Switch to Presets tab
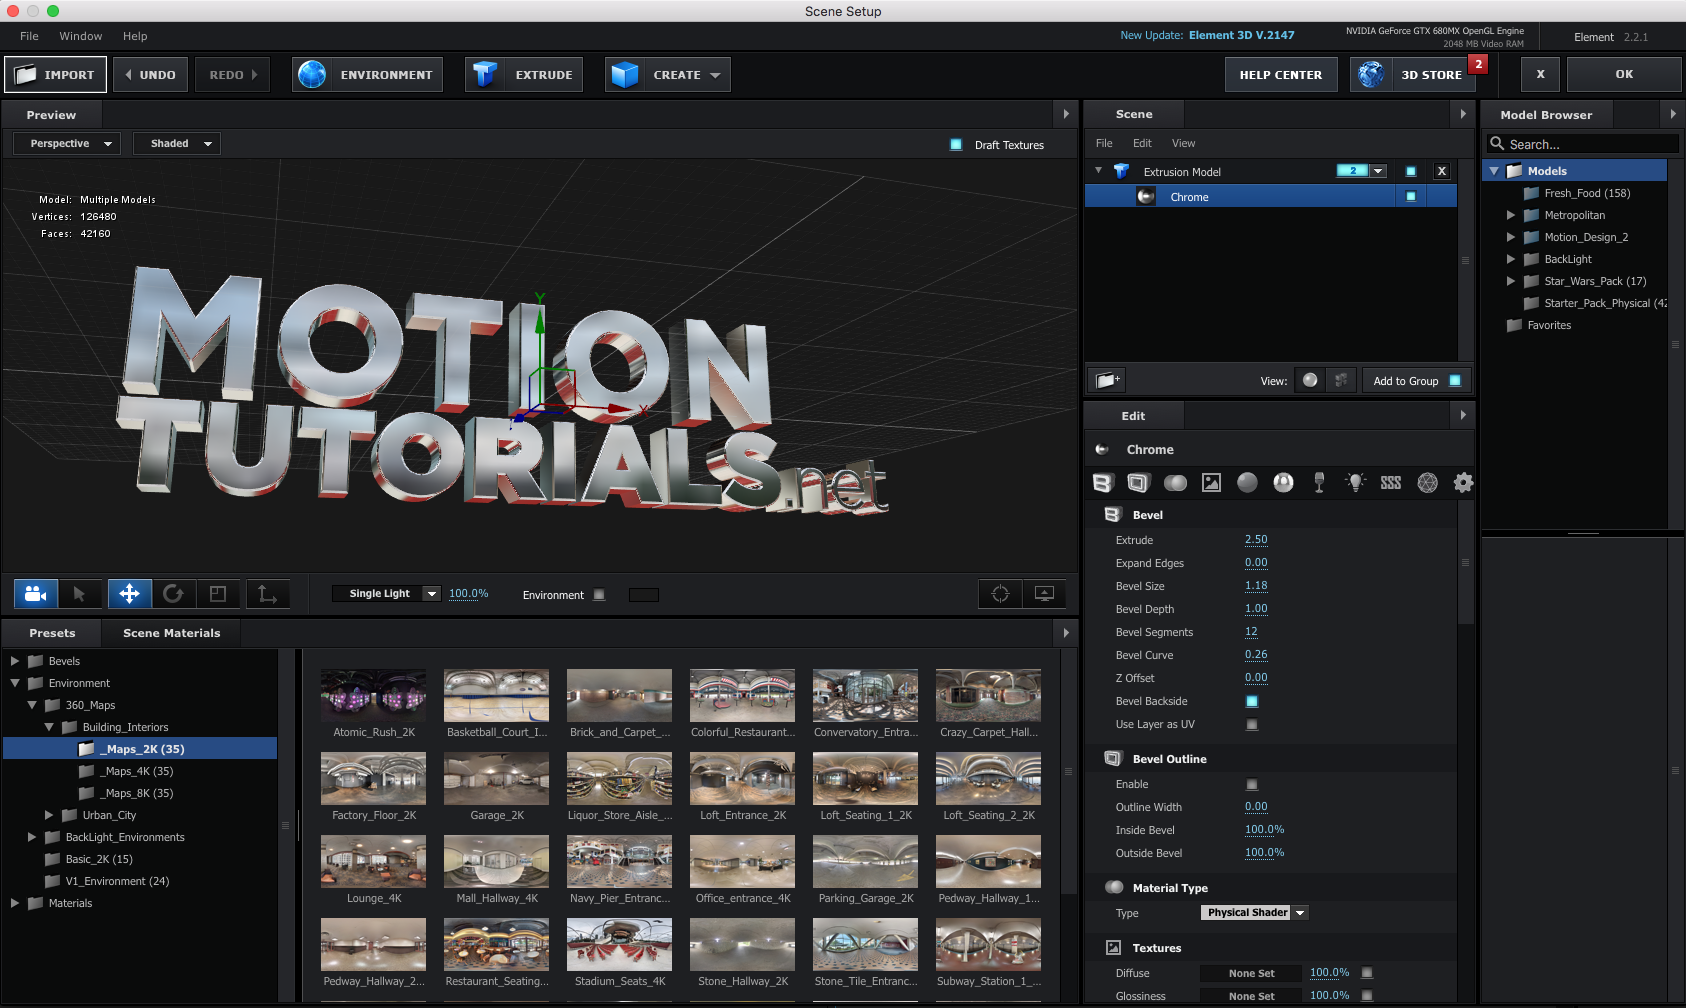 click(52, 633)
